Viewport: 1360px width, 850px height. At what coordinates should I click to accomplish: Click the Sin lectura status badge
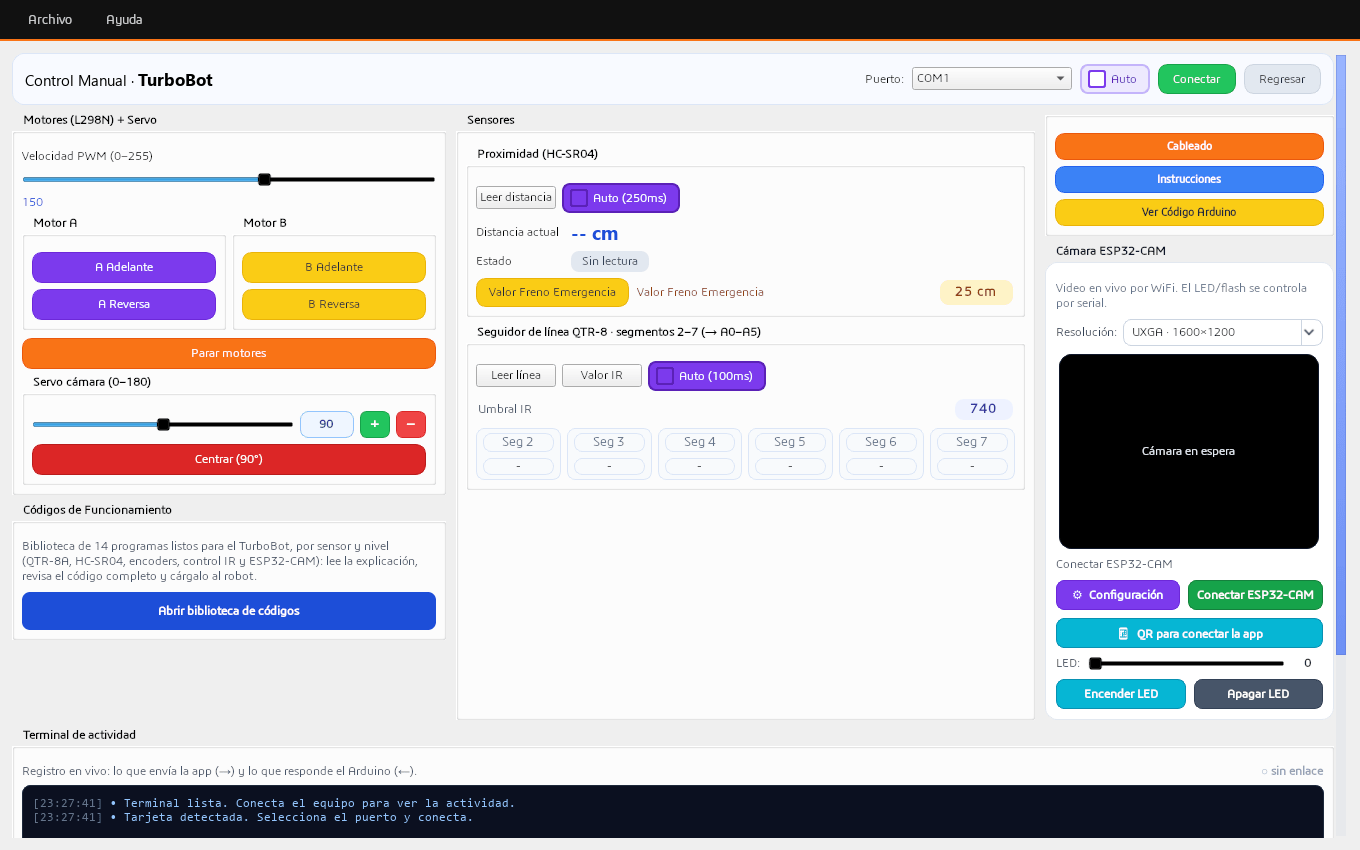pos(610,261)
